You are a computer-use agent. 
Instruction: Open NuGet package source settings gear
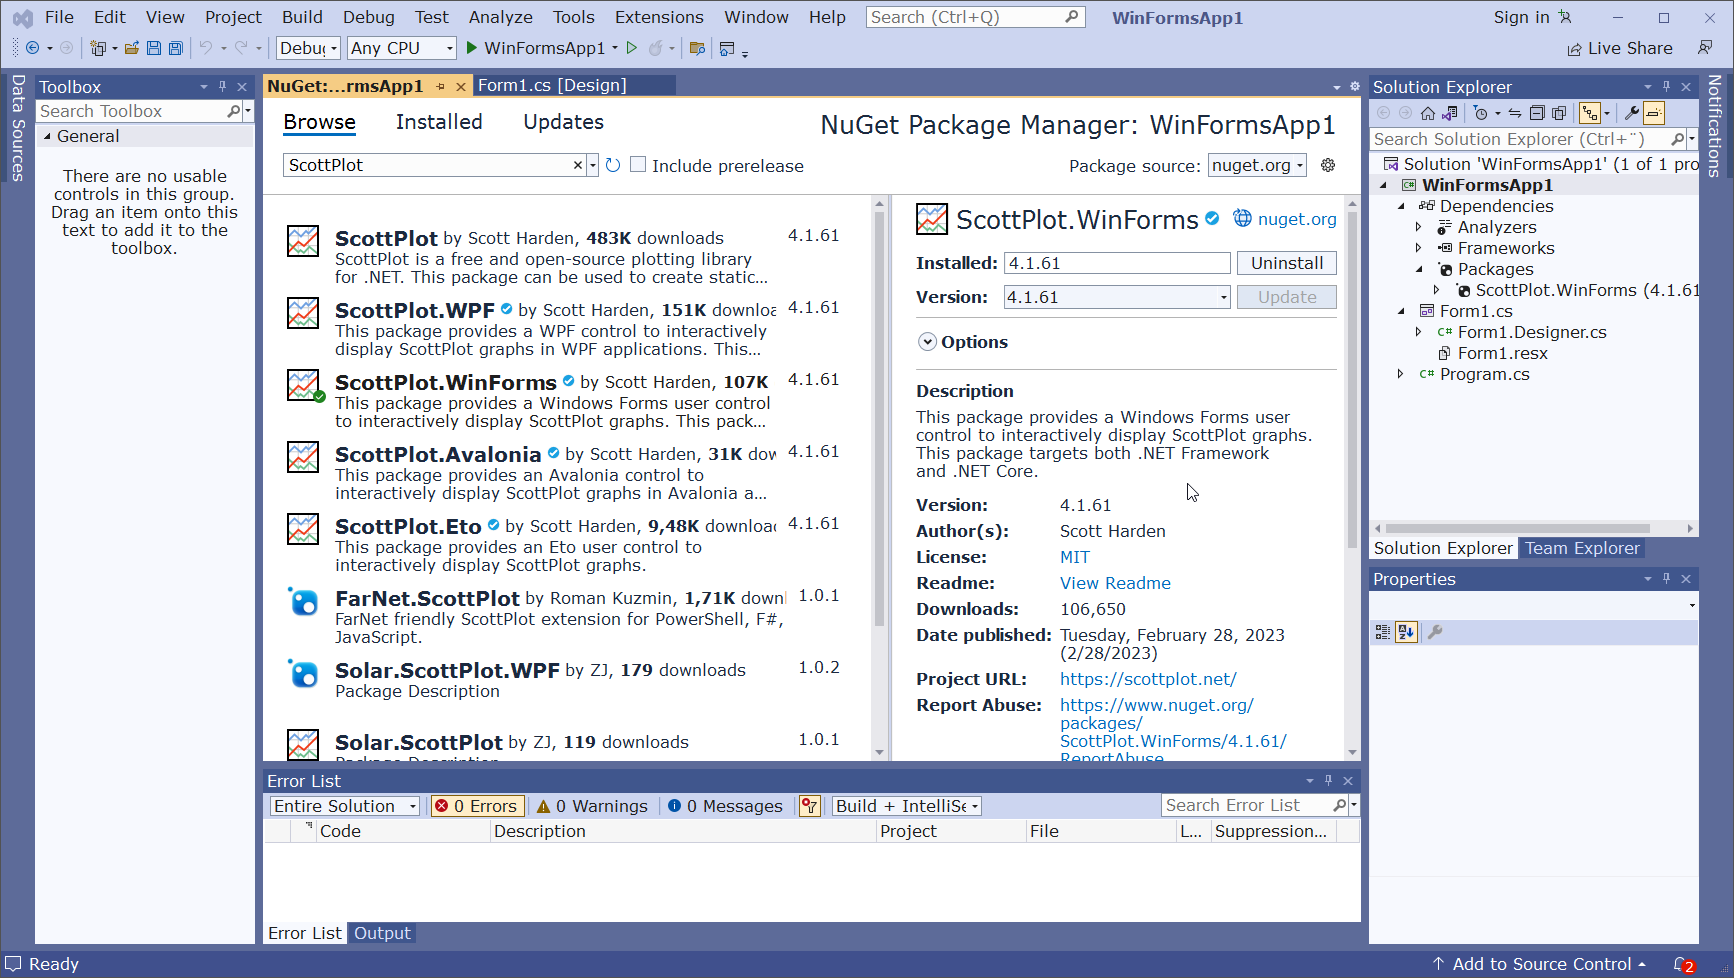coord(1328,165)
